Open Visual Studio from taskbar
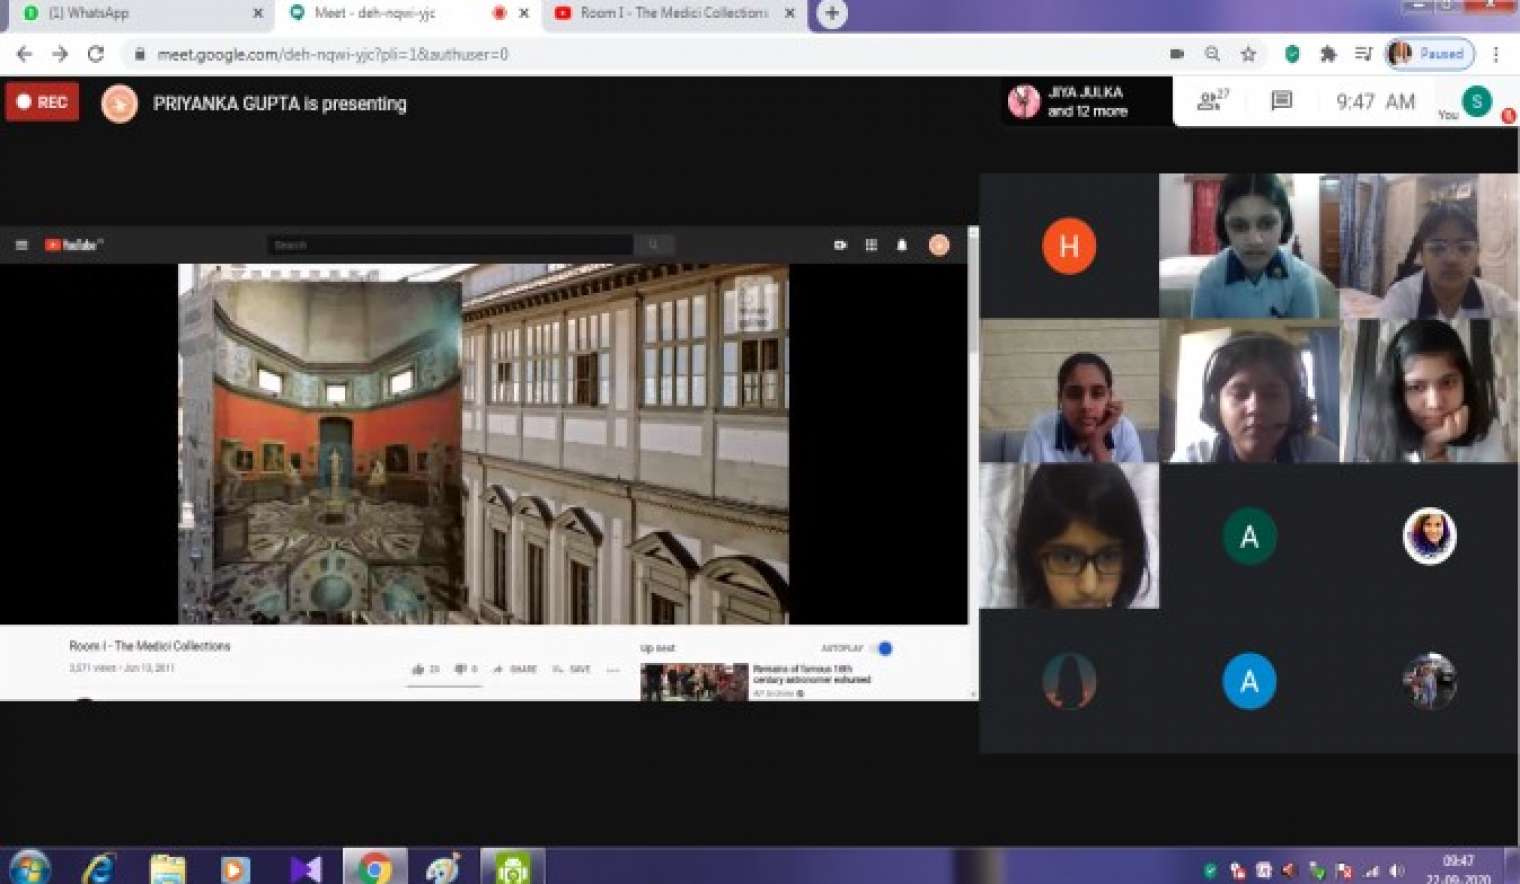This screenshot has width=1520, height=884. (x=305, y=867)
